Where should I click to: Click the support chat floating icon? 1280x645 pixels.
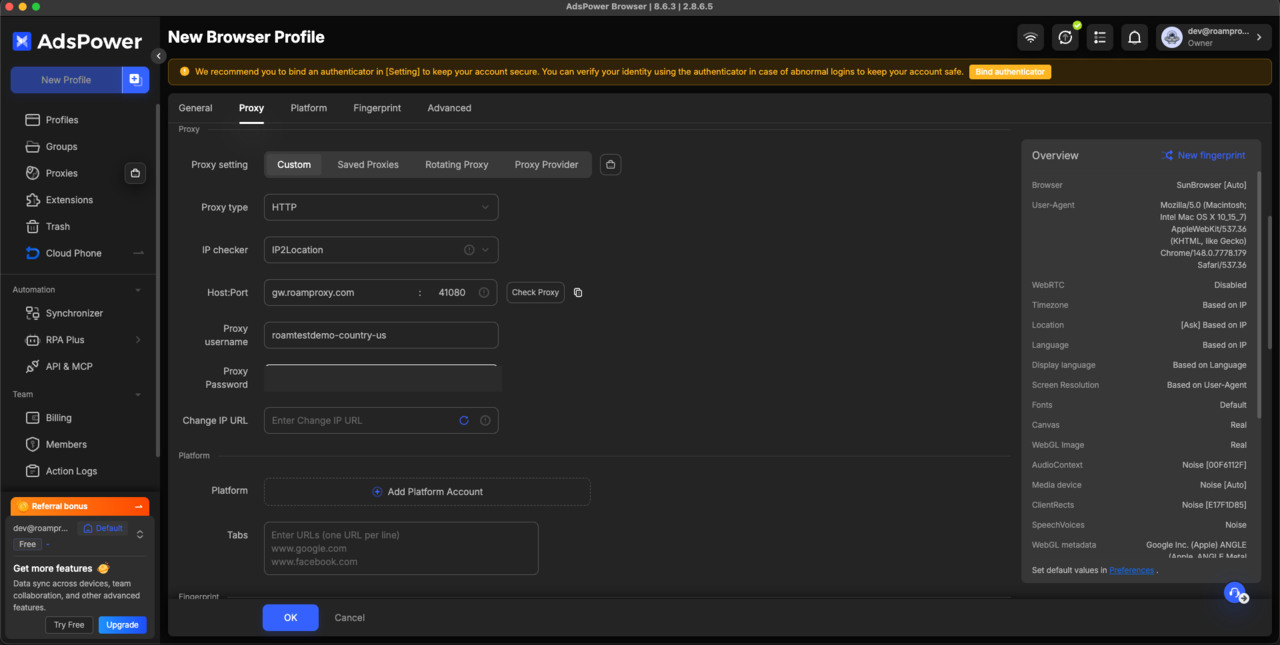click(x=1236, y=593)
